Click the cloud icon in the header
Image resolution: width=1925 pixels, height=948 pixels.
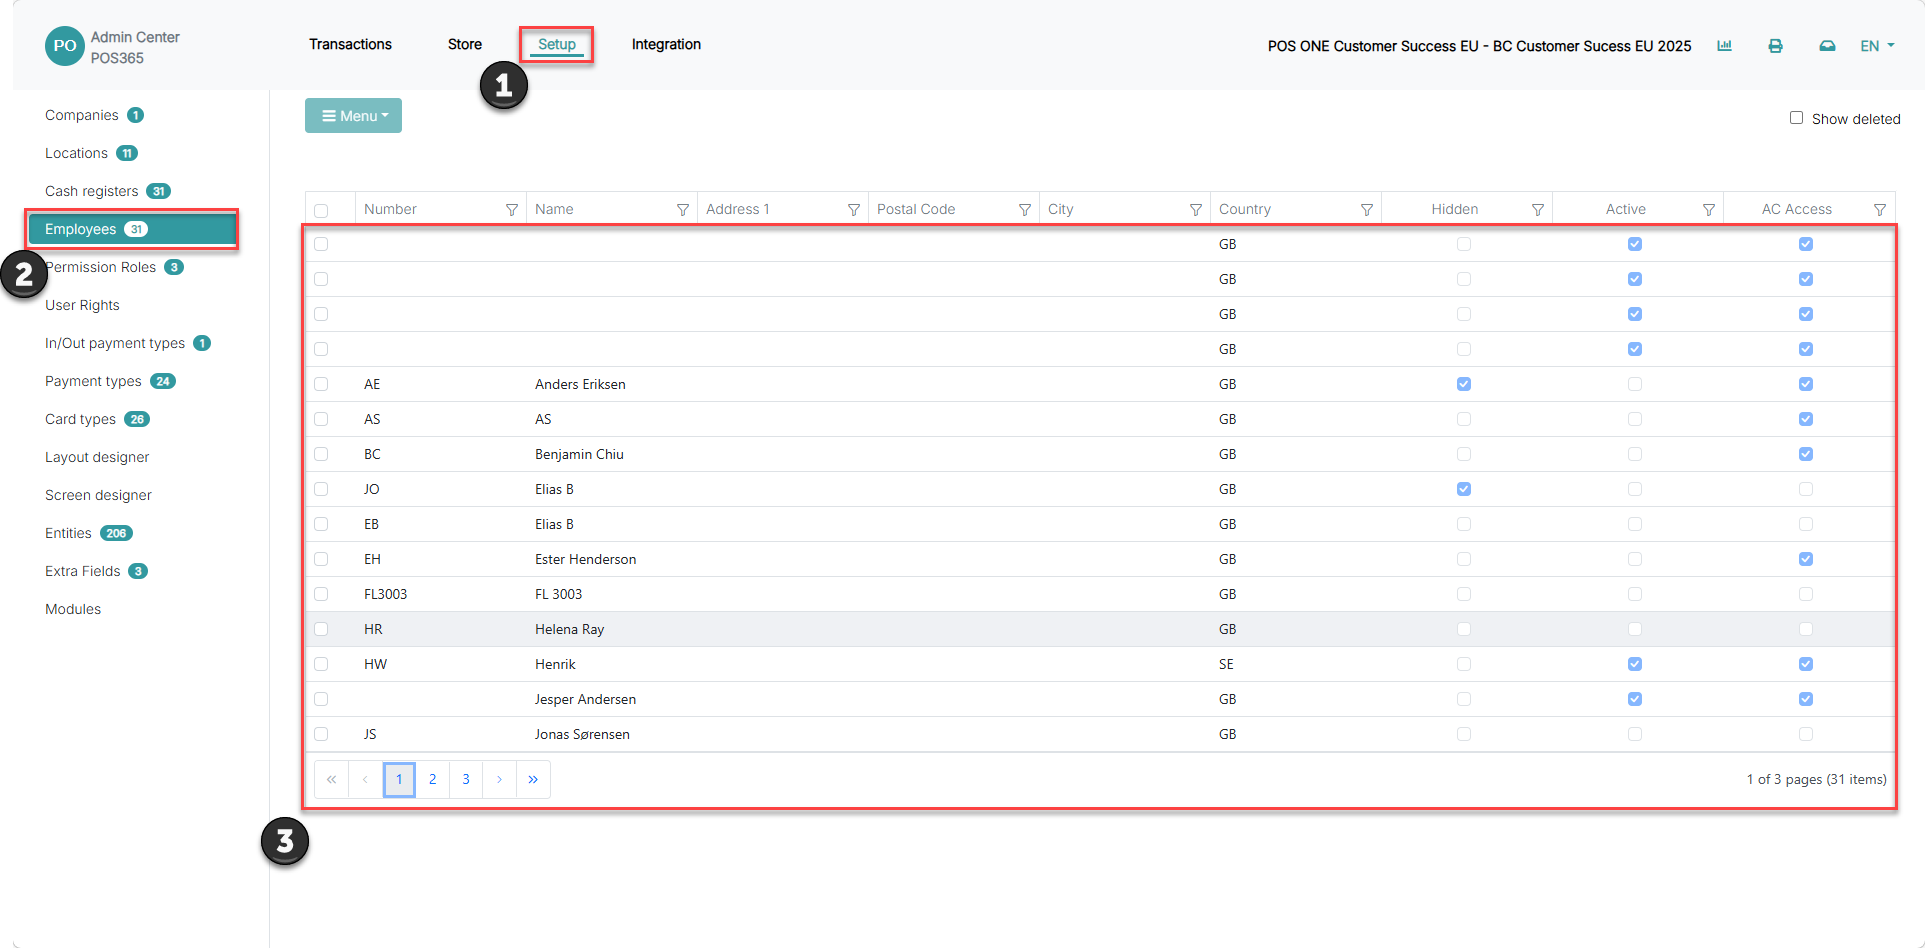click(x=1827, y=46)
